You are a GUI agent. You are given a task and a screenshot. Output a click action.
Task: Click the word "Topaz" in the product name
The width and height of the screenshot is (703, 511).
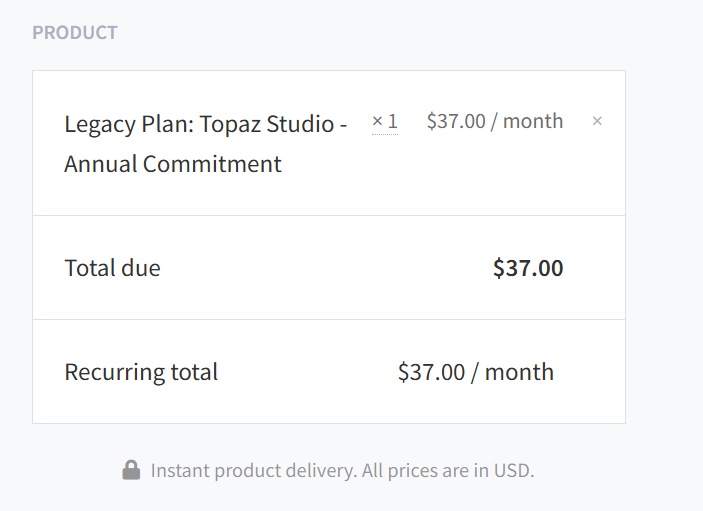[231, 125]
